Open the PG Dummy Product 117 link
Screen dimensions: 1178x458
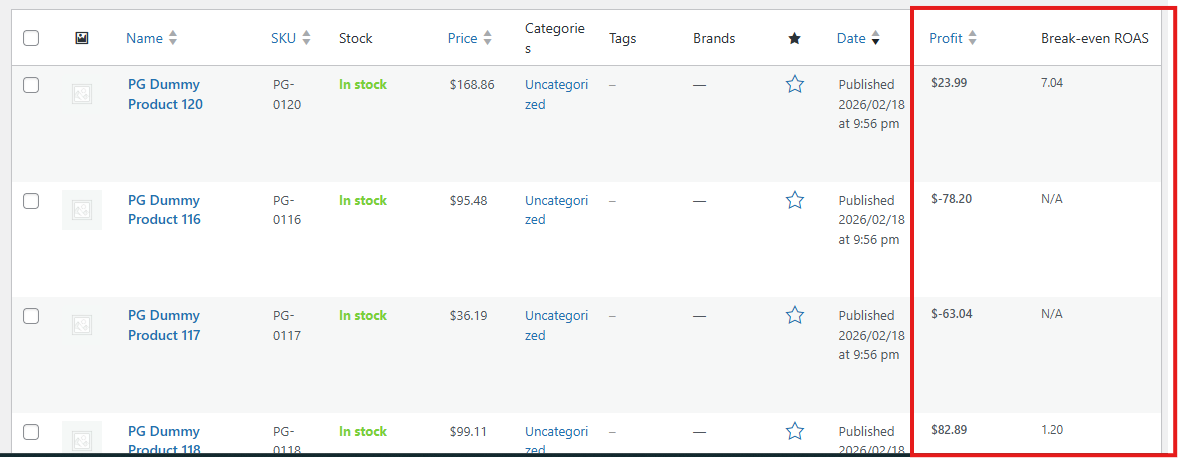pyautogui.click(x=164, y=325)
